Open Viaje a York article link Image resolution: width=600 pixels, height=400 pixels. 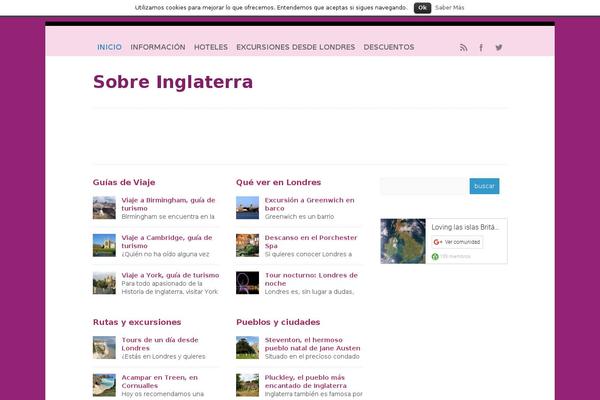tap(170, 275)
